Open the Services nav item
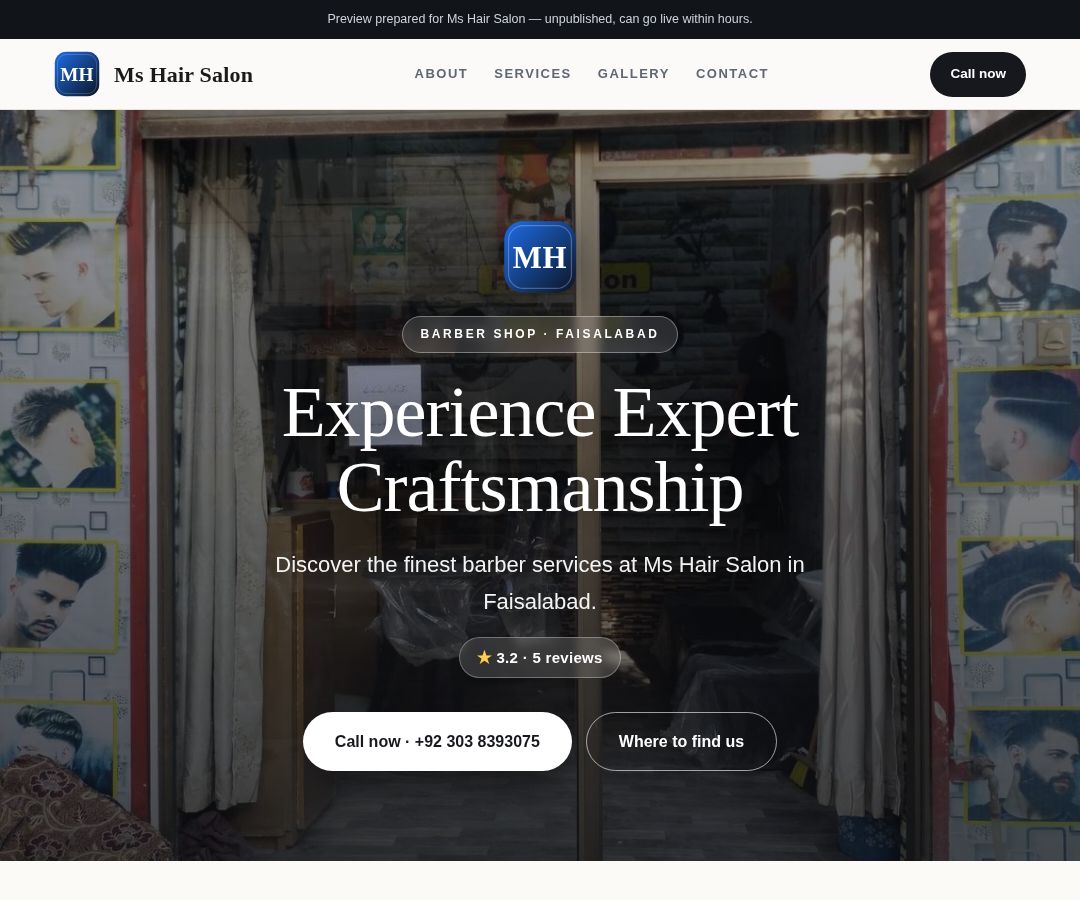Screen dimensions: 1080x900 pyautogui.click(x=532, y=74)
